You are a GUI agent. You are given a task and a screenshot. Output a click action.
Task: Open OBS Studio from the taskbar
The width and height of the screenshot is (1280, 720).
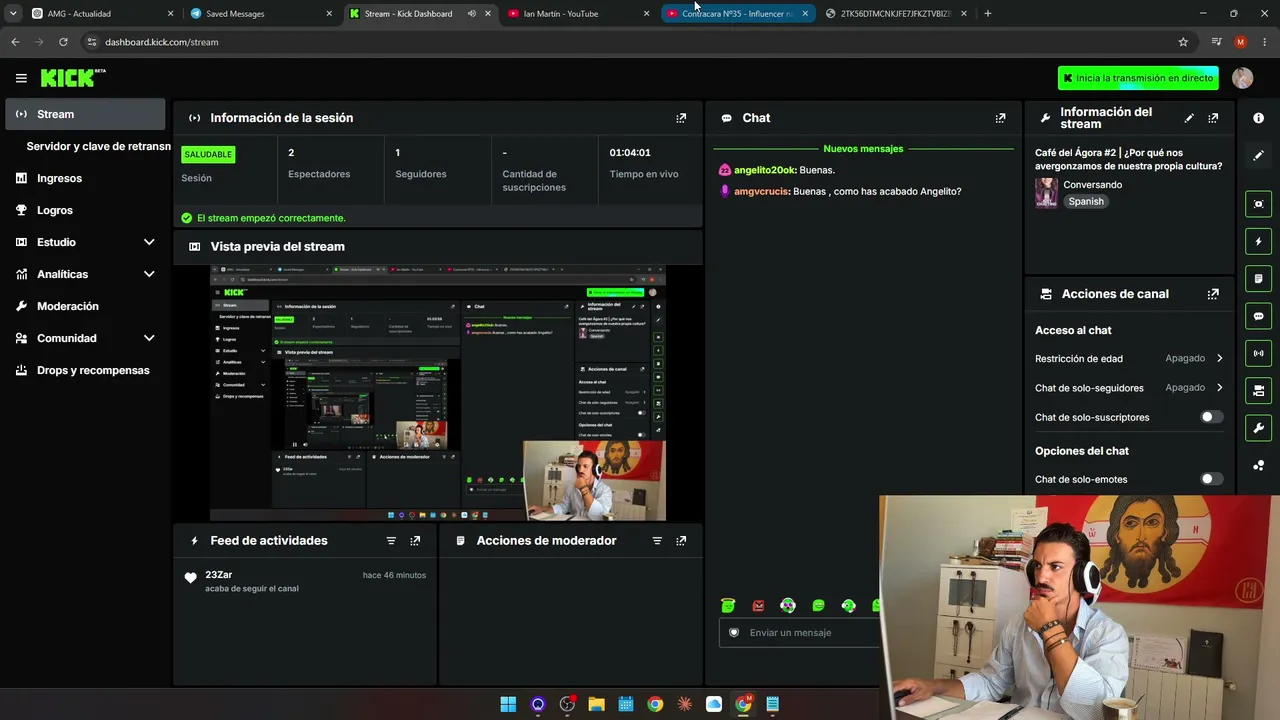pos(567,704)
